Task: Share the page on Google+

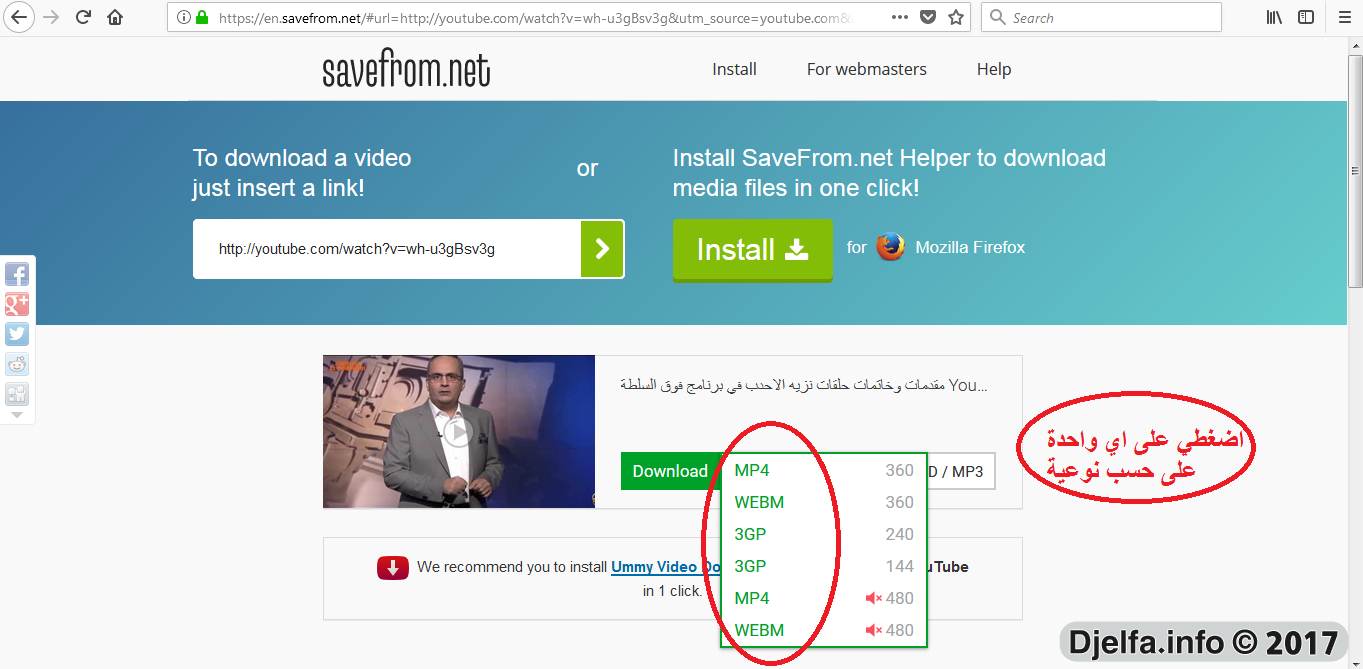Action: click(17, 304)
